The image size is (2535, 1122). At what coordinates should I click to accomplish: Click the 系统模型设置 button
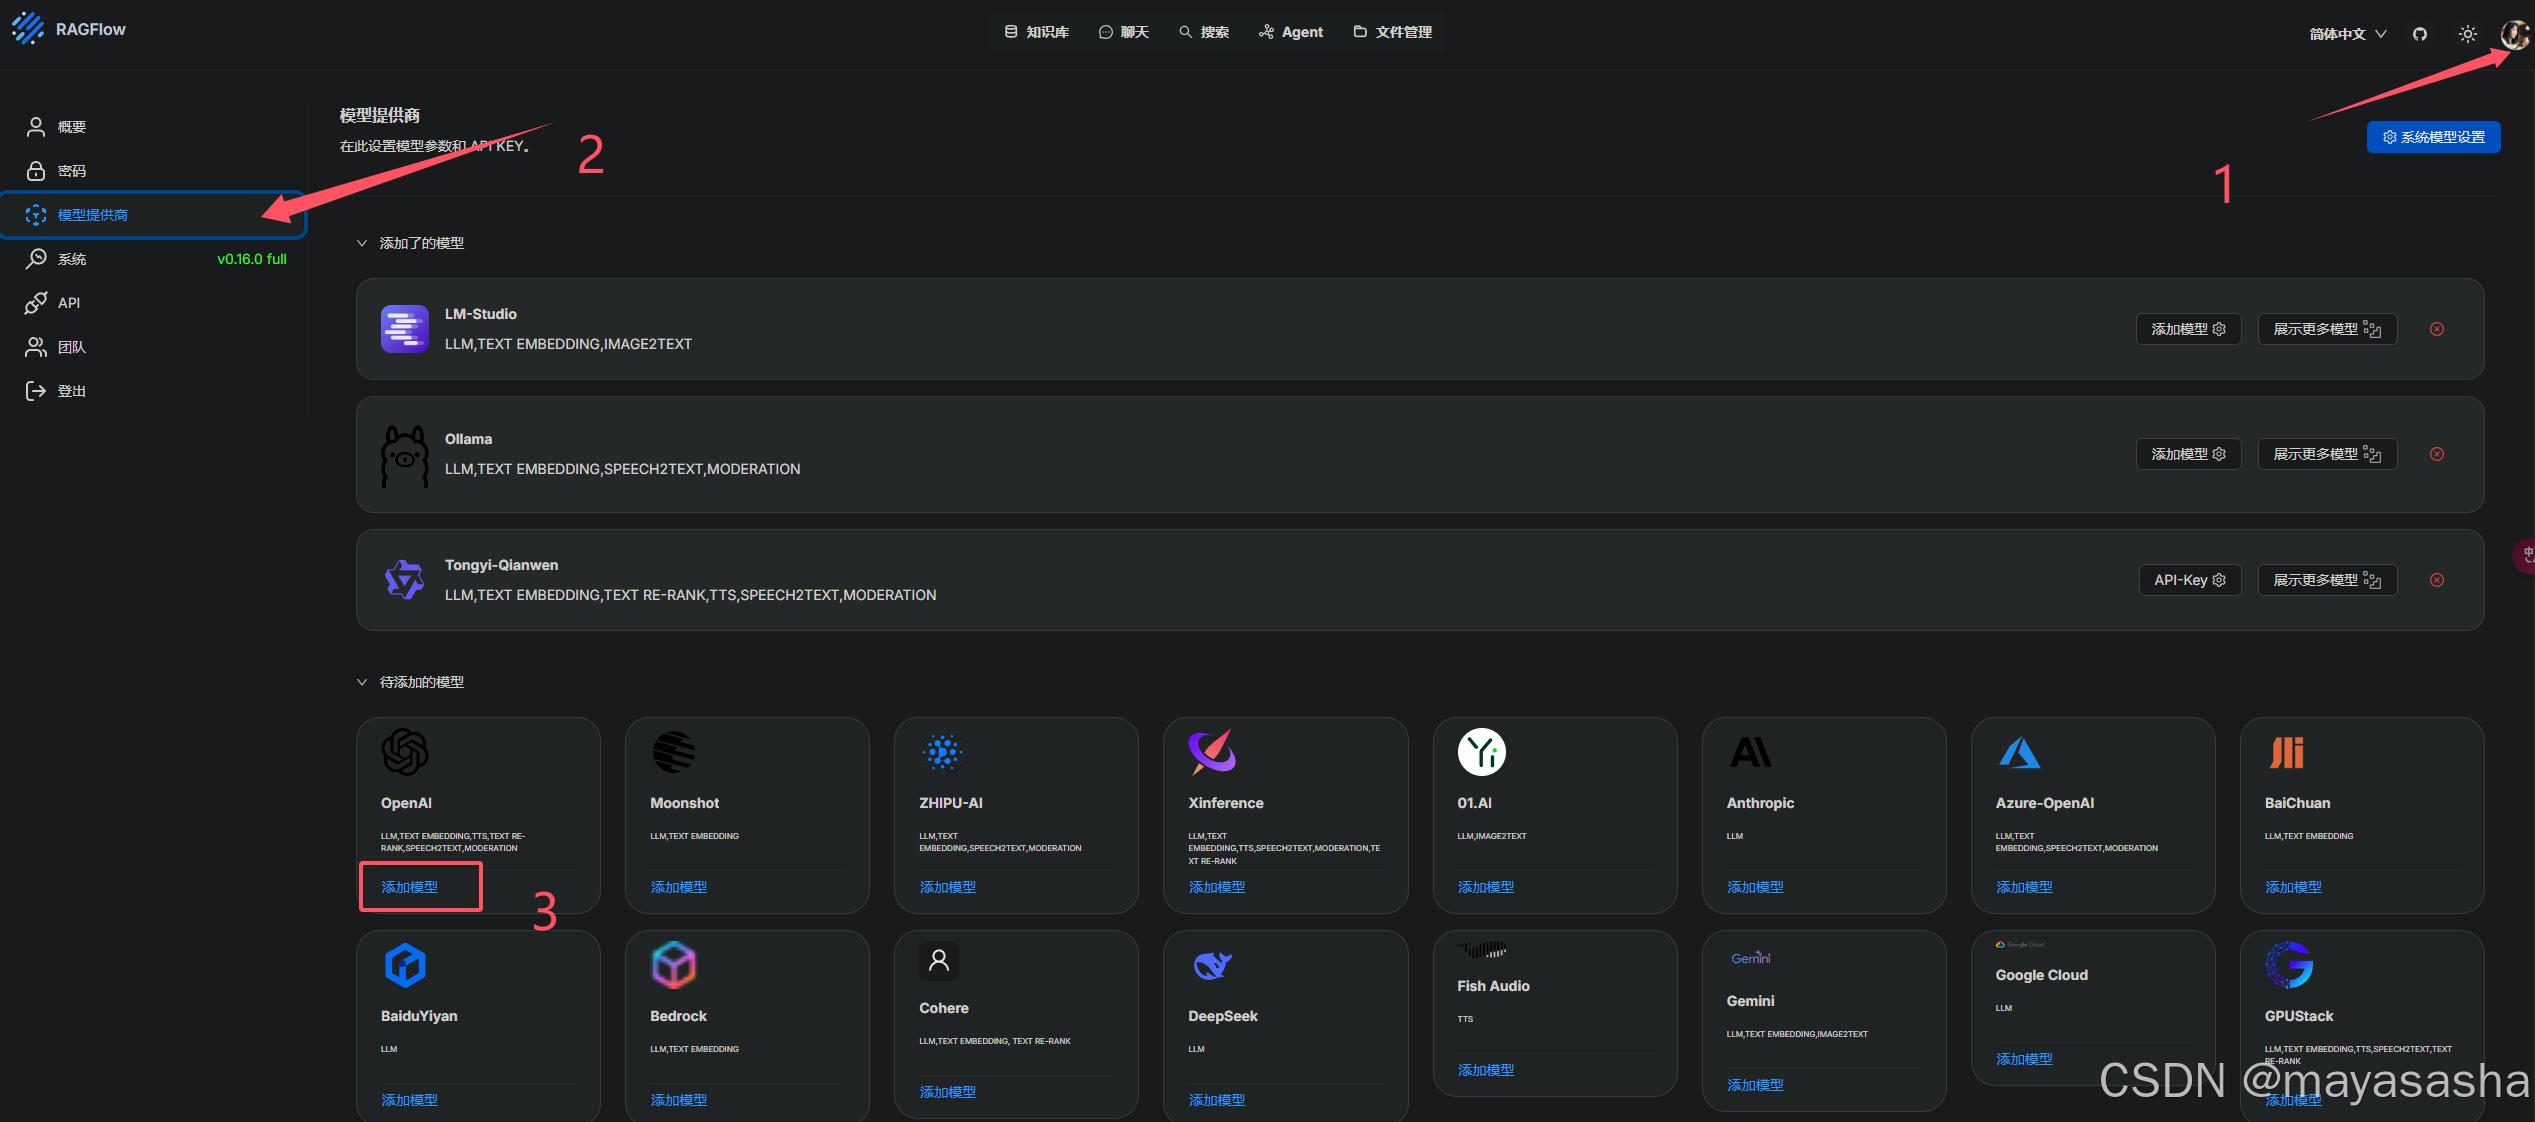tap(2433, 137)
